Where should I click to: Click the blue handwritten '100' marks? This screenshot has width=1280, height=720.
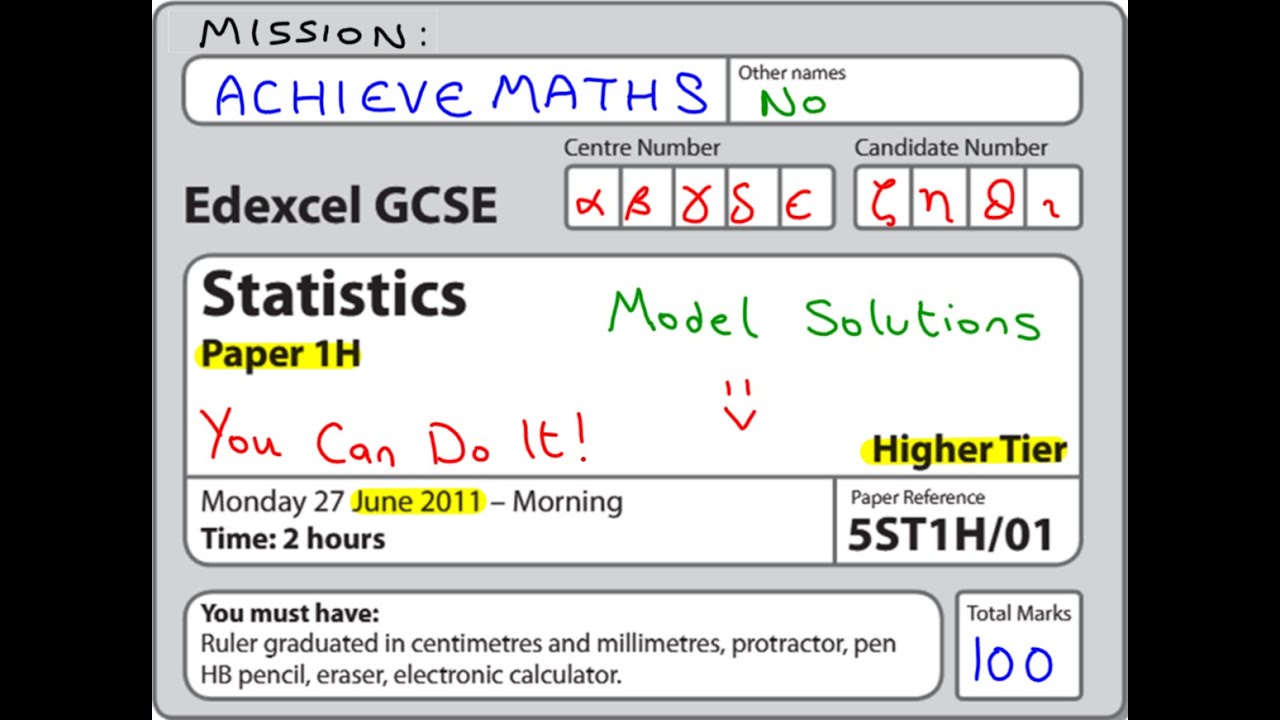pyautogui.click(x=1012, y=663)
